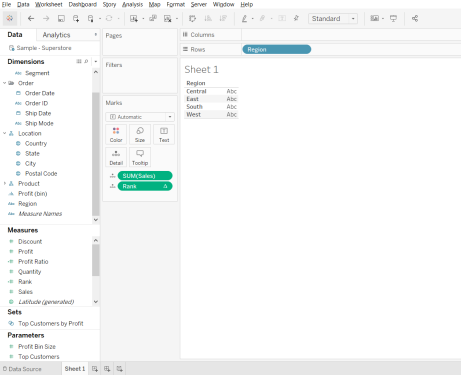Screen dimensions: 461x375
Task: Click the Dimensions search magnifier icon
Action: (x=86, y=61)
